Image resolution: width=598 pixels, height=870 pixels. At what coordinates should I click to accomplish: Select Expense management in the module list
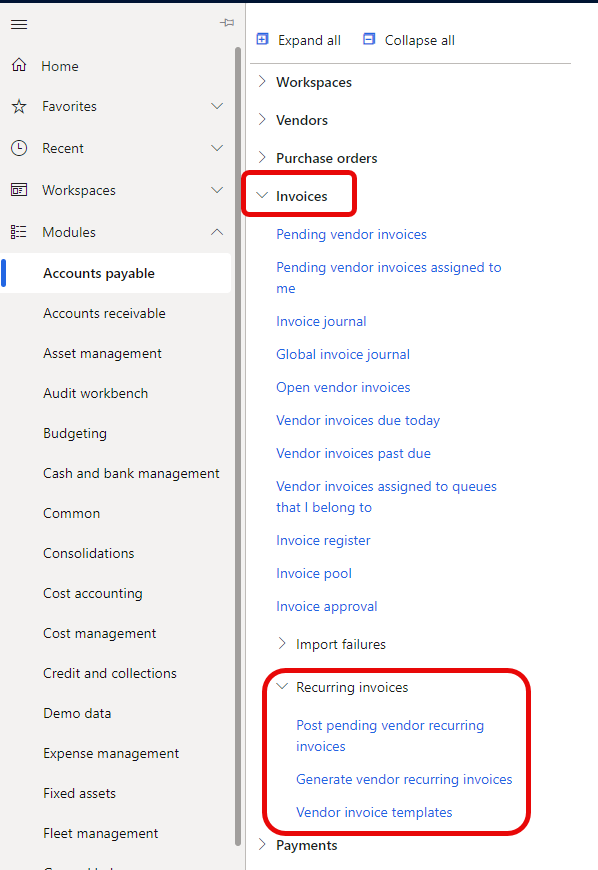point(110,753)
